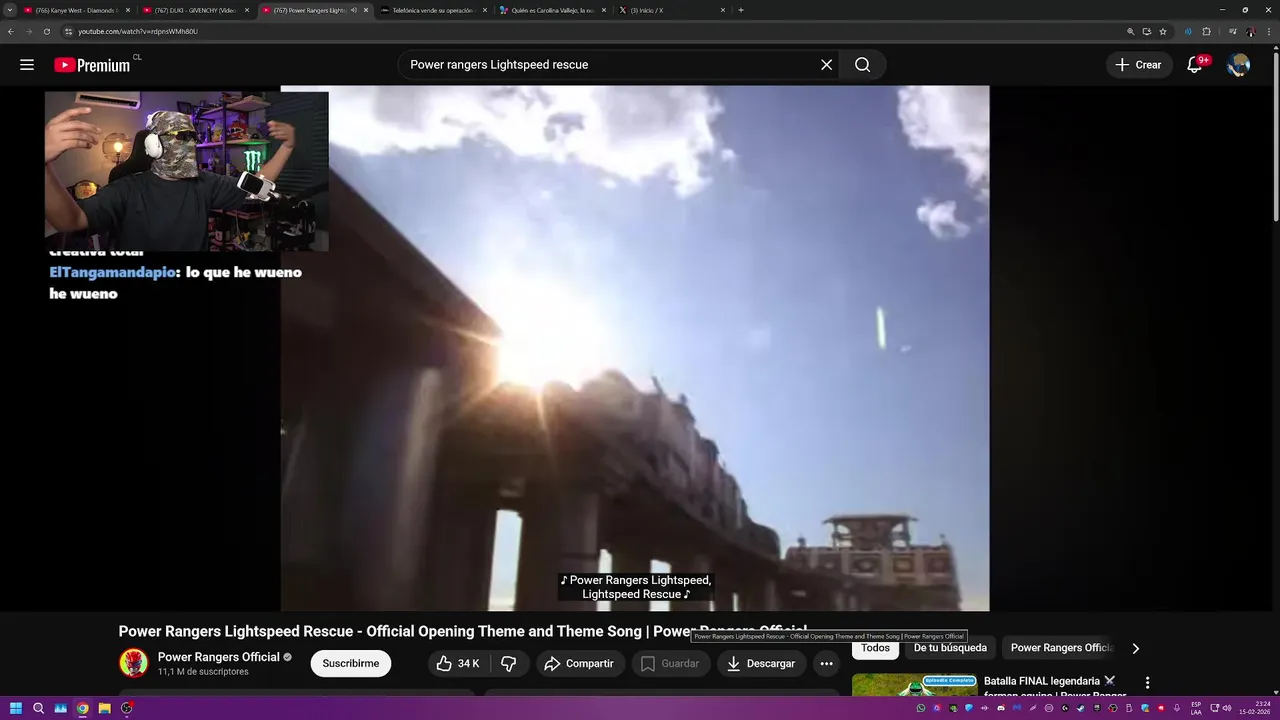1280x720 pixels.
Task: Close the Inicio / X tab
Action: [x=723, y=10]
